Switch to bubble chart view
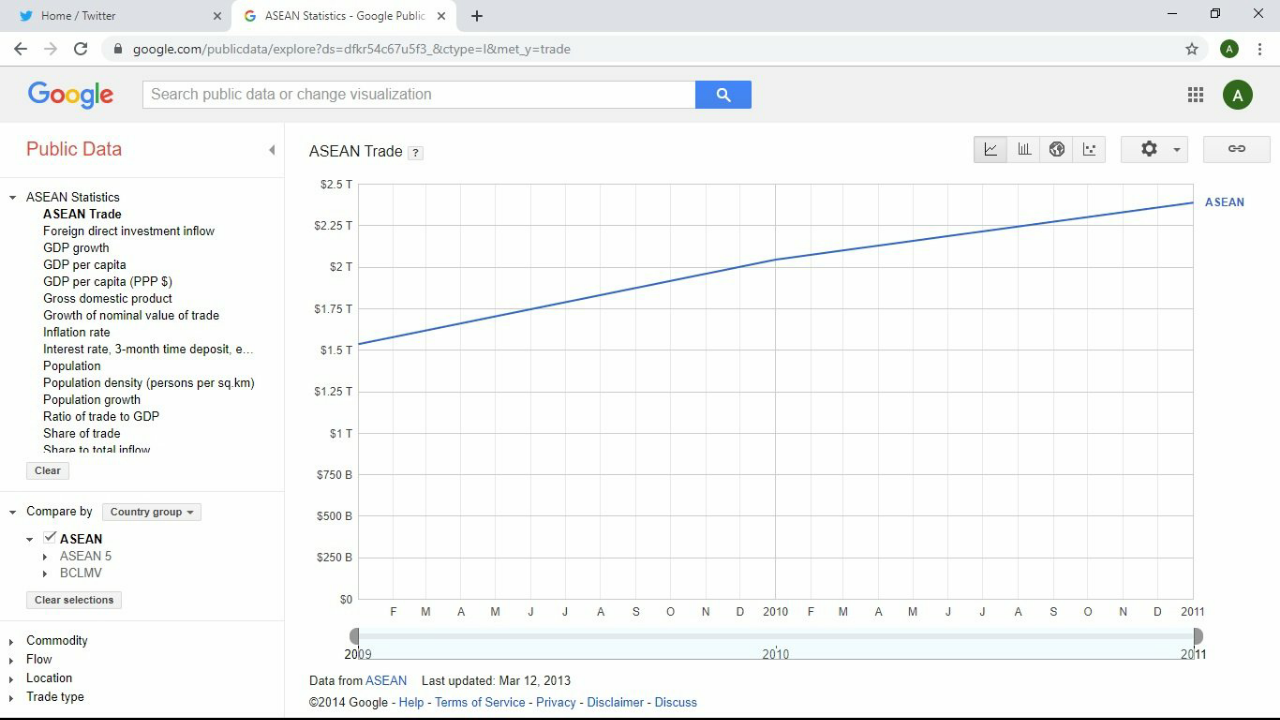 [1089, 149]
